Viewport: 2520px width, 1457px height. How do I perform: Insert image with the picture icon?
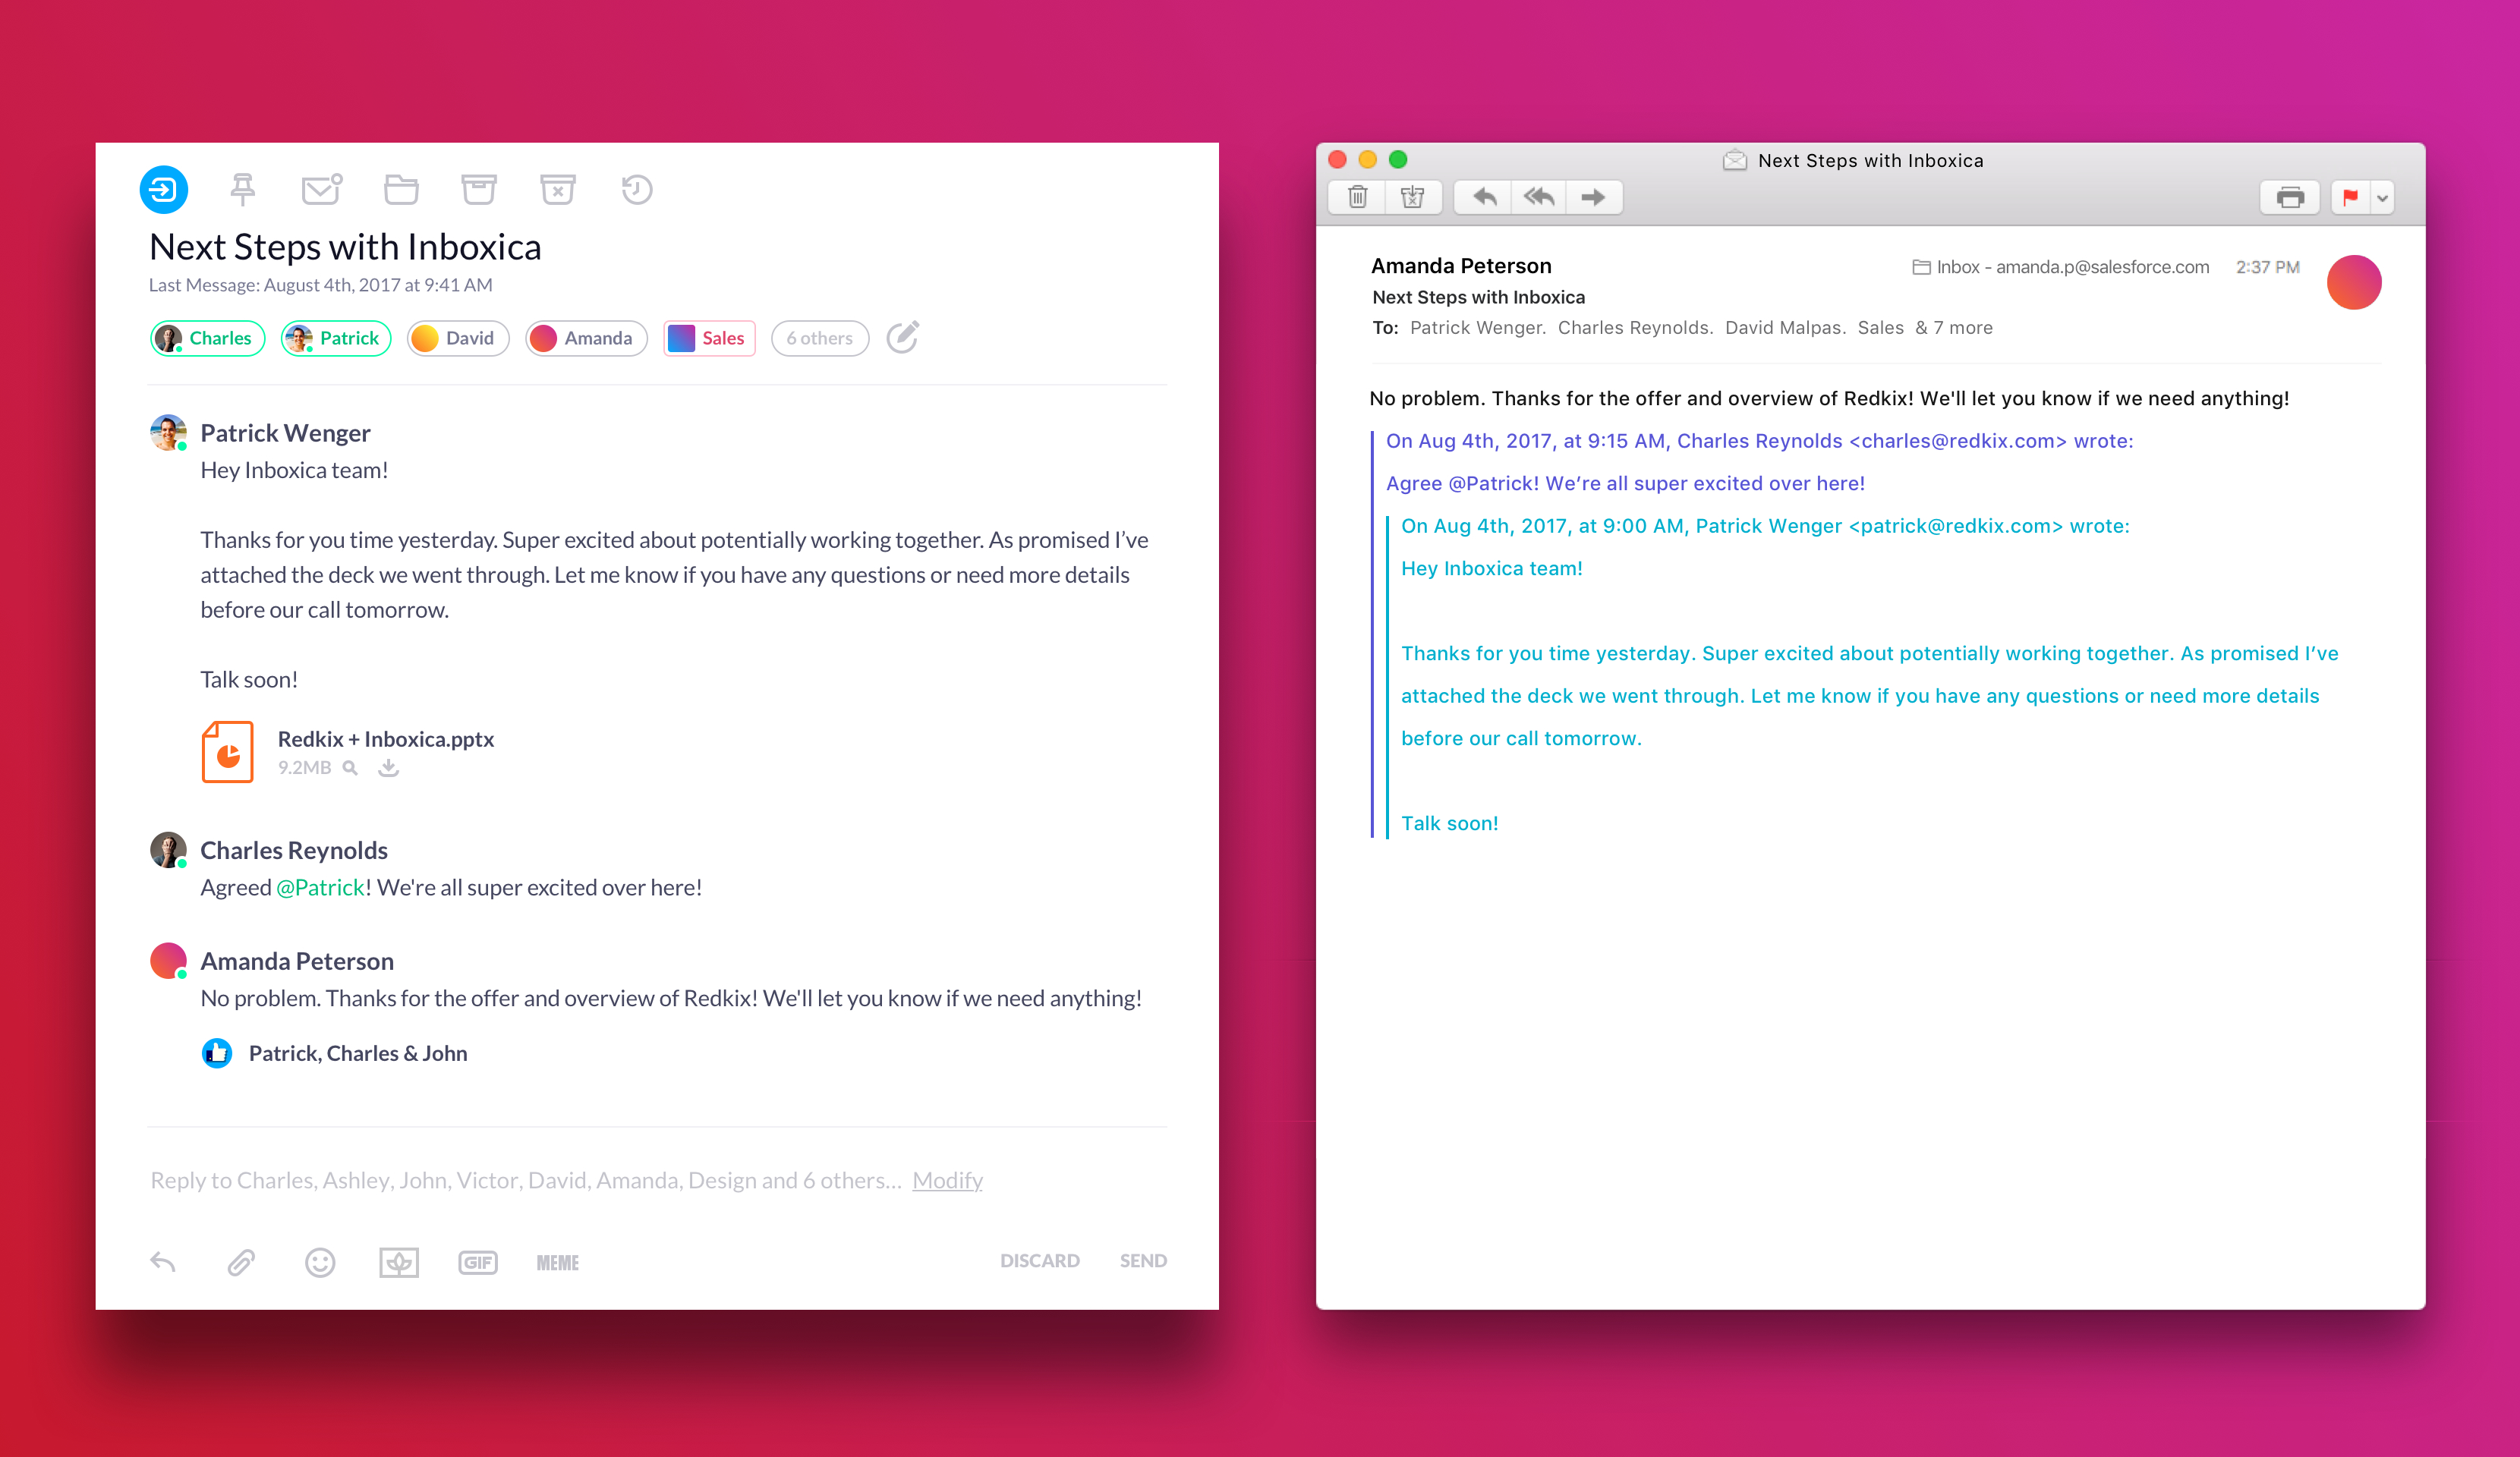[x=399, y=1262]
